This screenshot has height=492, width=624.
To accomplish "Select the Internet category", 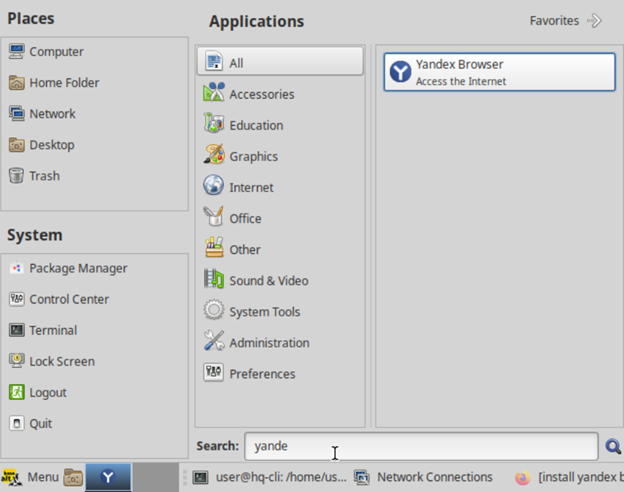I will (x=251, y=187).
